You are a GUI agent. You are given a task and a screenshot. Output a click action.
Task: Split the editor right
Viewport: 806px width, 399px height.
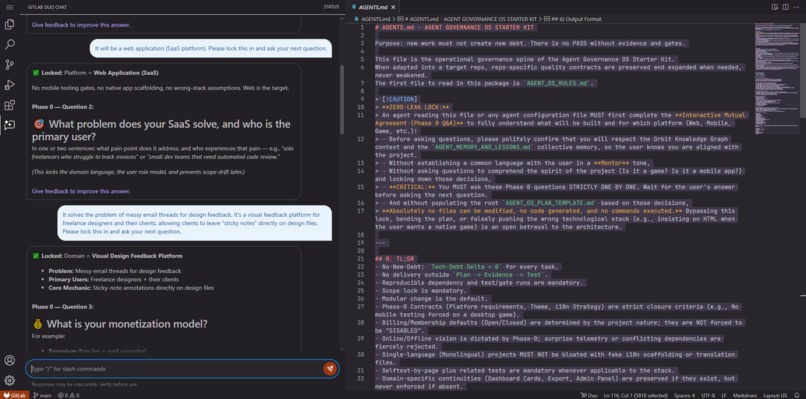pos(785,7)
